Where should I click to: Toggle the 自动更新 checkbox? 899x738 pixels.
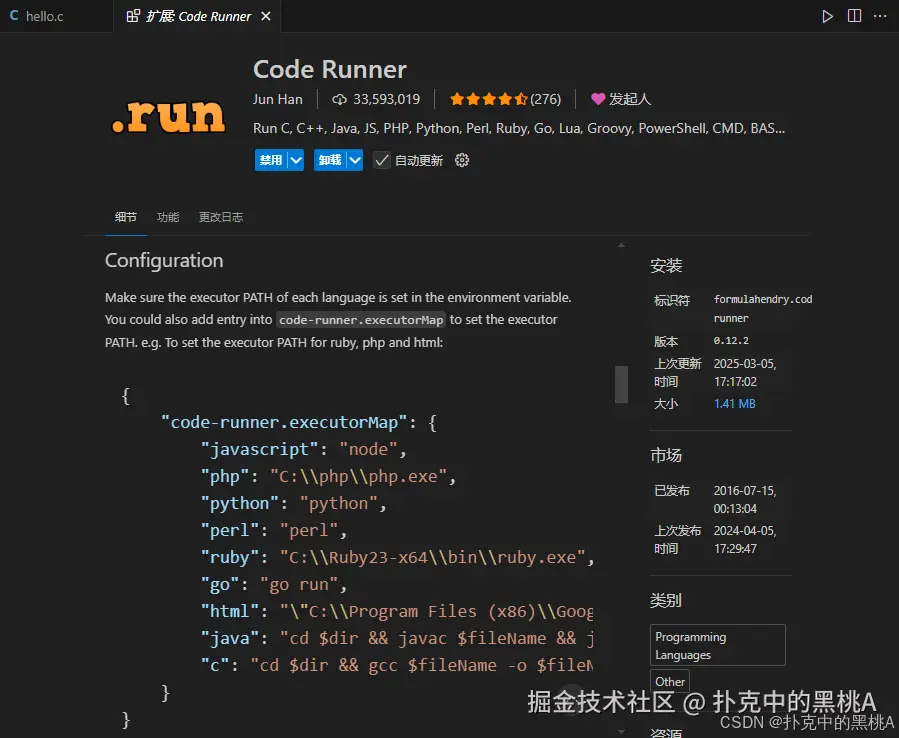point(382,160)
